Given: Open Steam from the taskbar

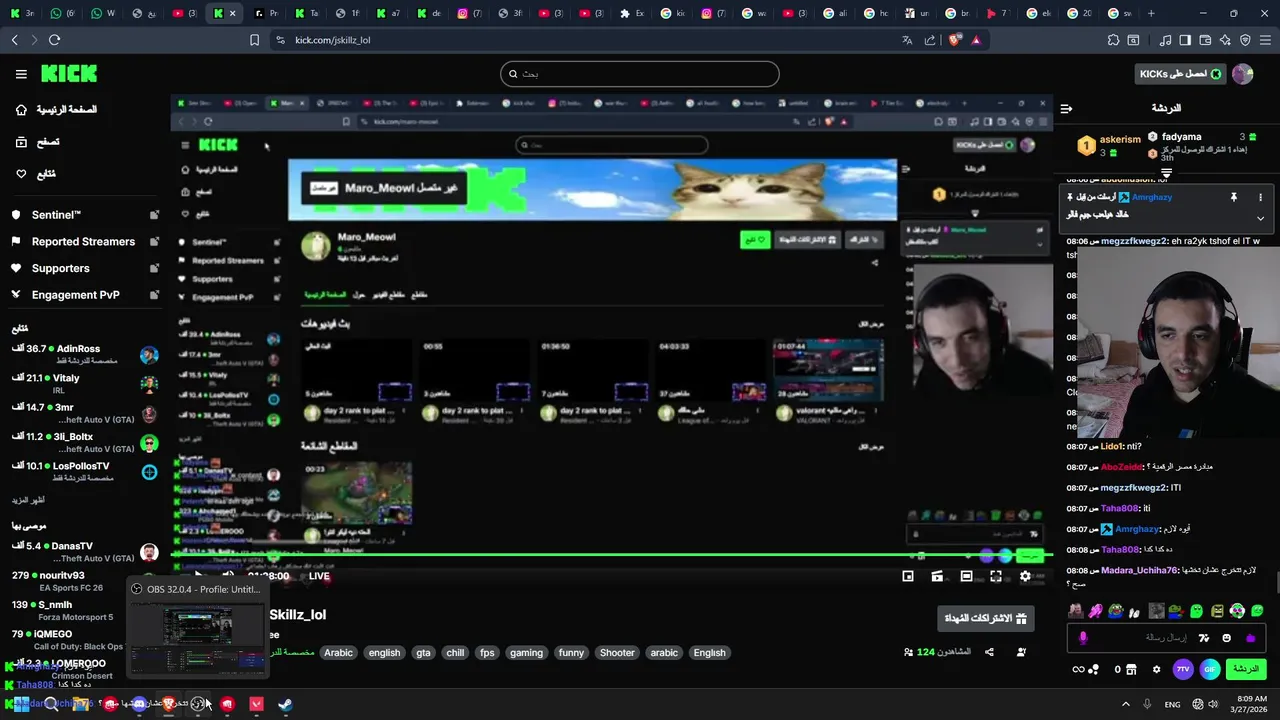Looking at the screenshot, I should coord(285,704).
